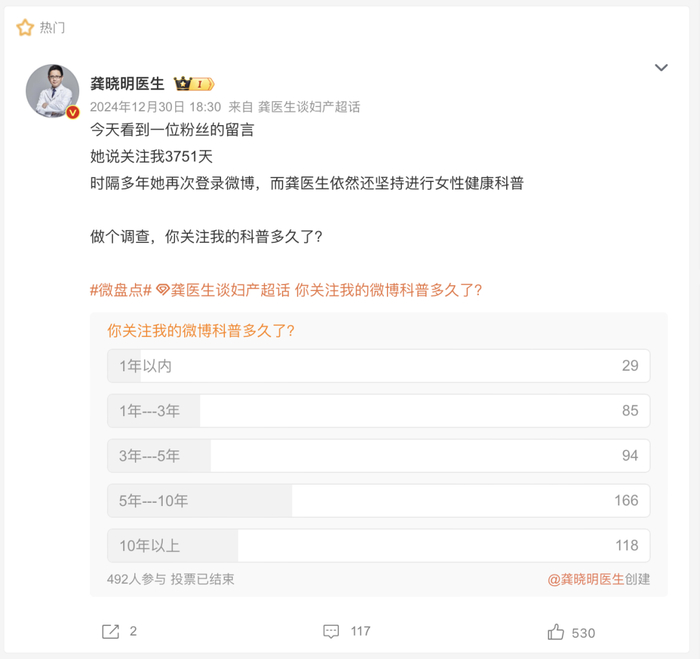Choose the 5年---10年 poll bar
The height and width of the screenshot is (659, 700).
click(x=378, y=501)
